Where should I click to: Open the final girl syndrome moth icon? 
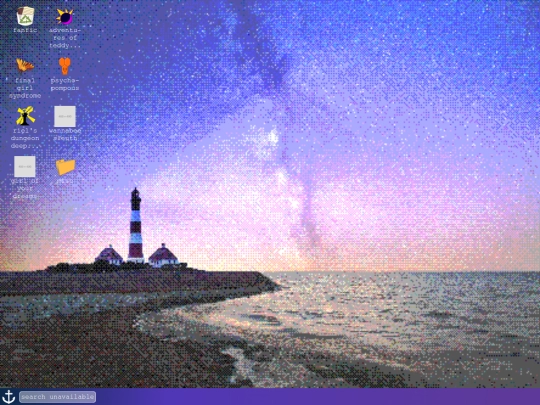point(25,66)
